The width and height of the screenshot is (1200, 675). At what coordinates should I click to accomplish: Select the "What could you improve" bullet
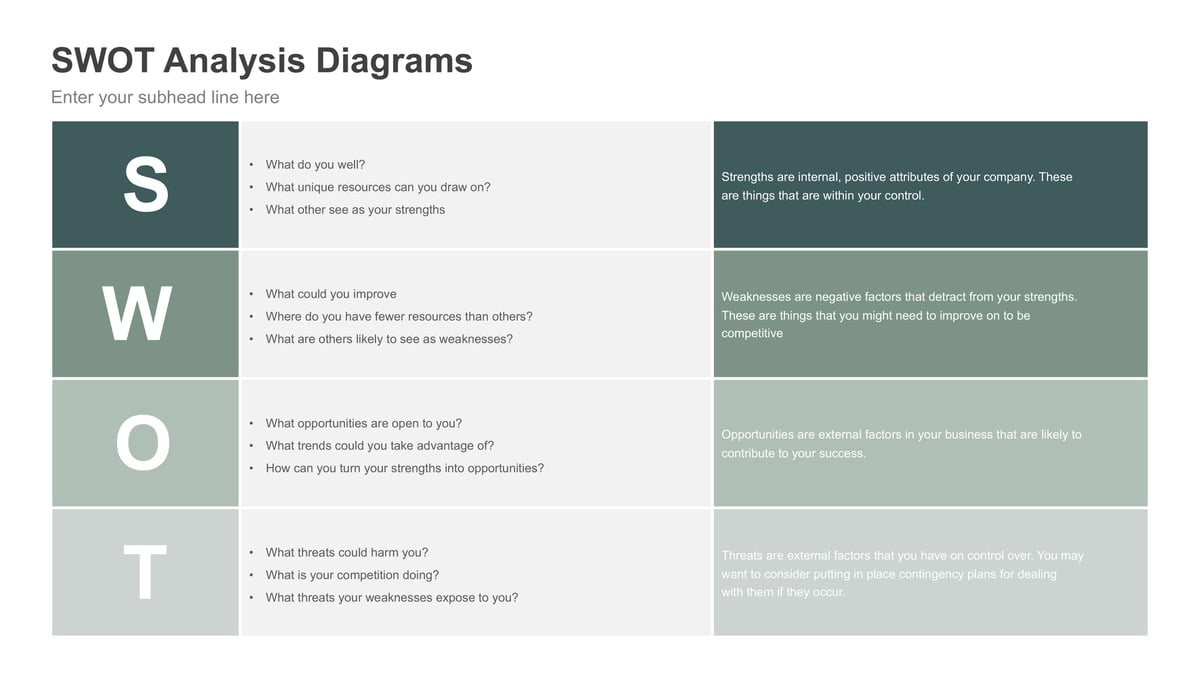pos(331,294)
